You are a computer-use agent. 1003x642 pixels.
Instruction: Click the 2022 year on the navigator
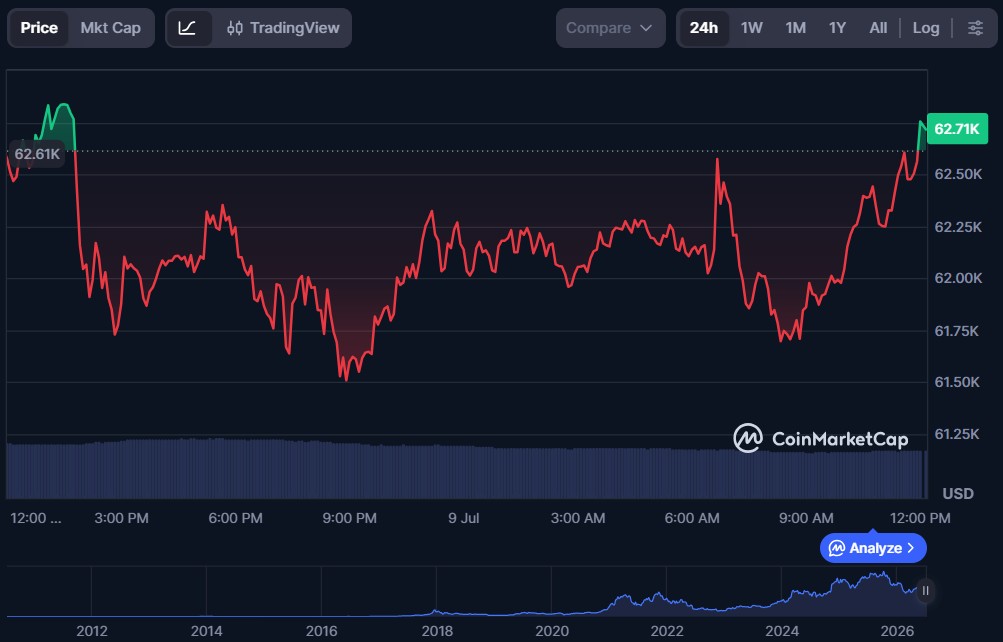coord(667,631)
